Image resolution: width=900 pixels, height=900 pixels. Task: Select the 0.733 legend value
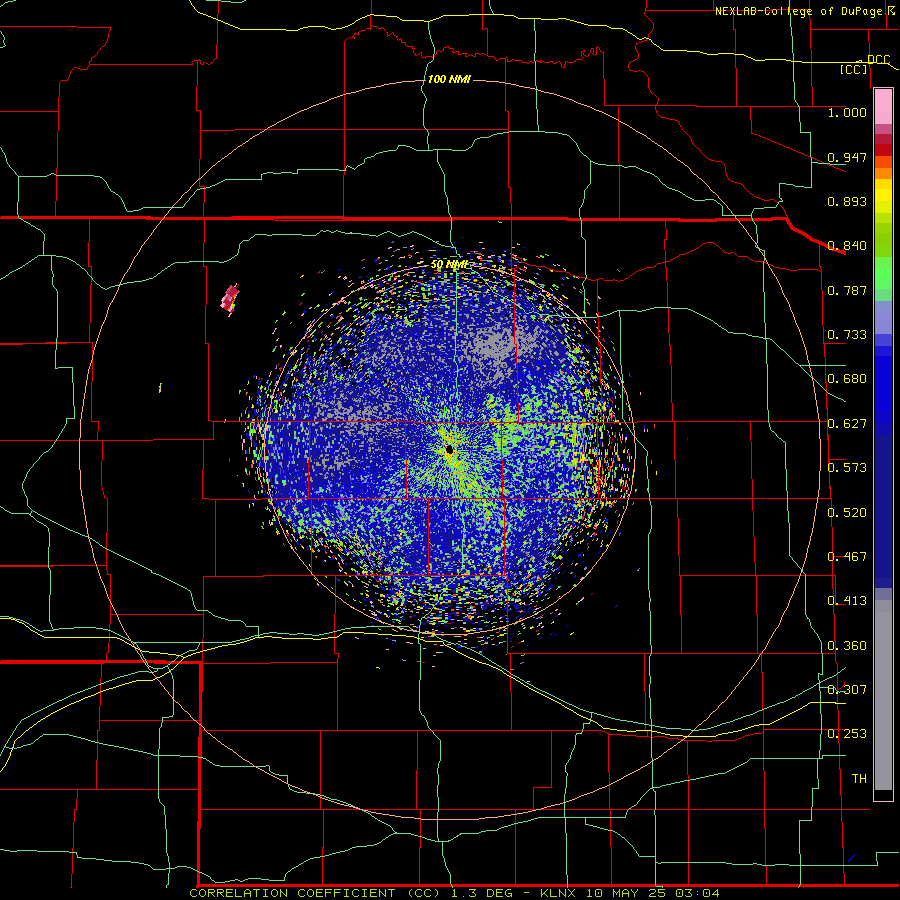pos(847,335)
